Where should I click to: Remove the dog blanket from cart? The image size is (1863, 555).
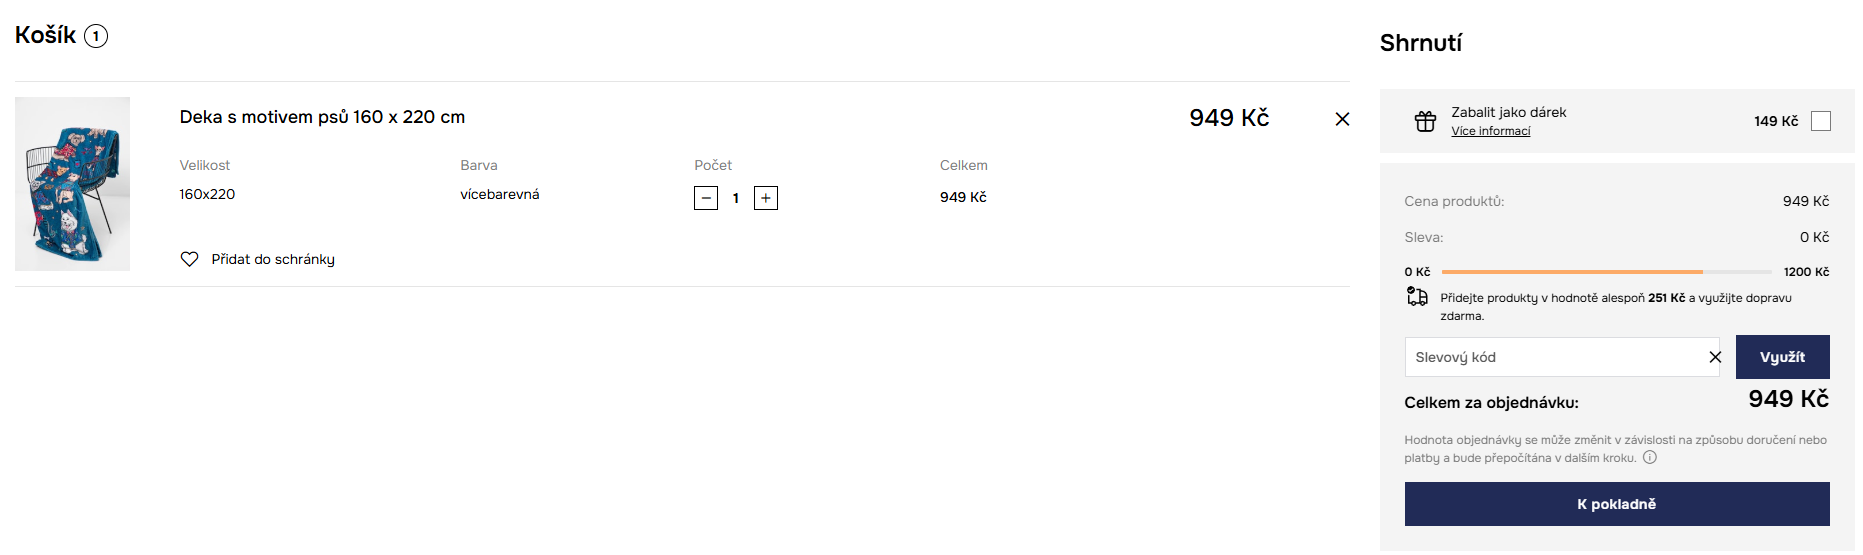(1342, 119)
